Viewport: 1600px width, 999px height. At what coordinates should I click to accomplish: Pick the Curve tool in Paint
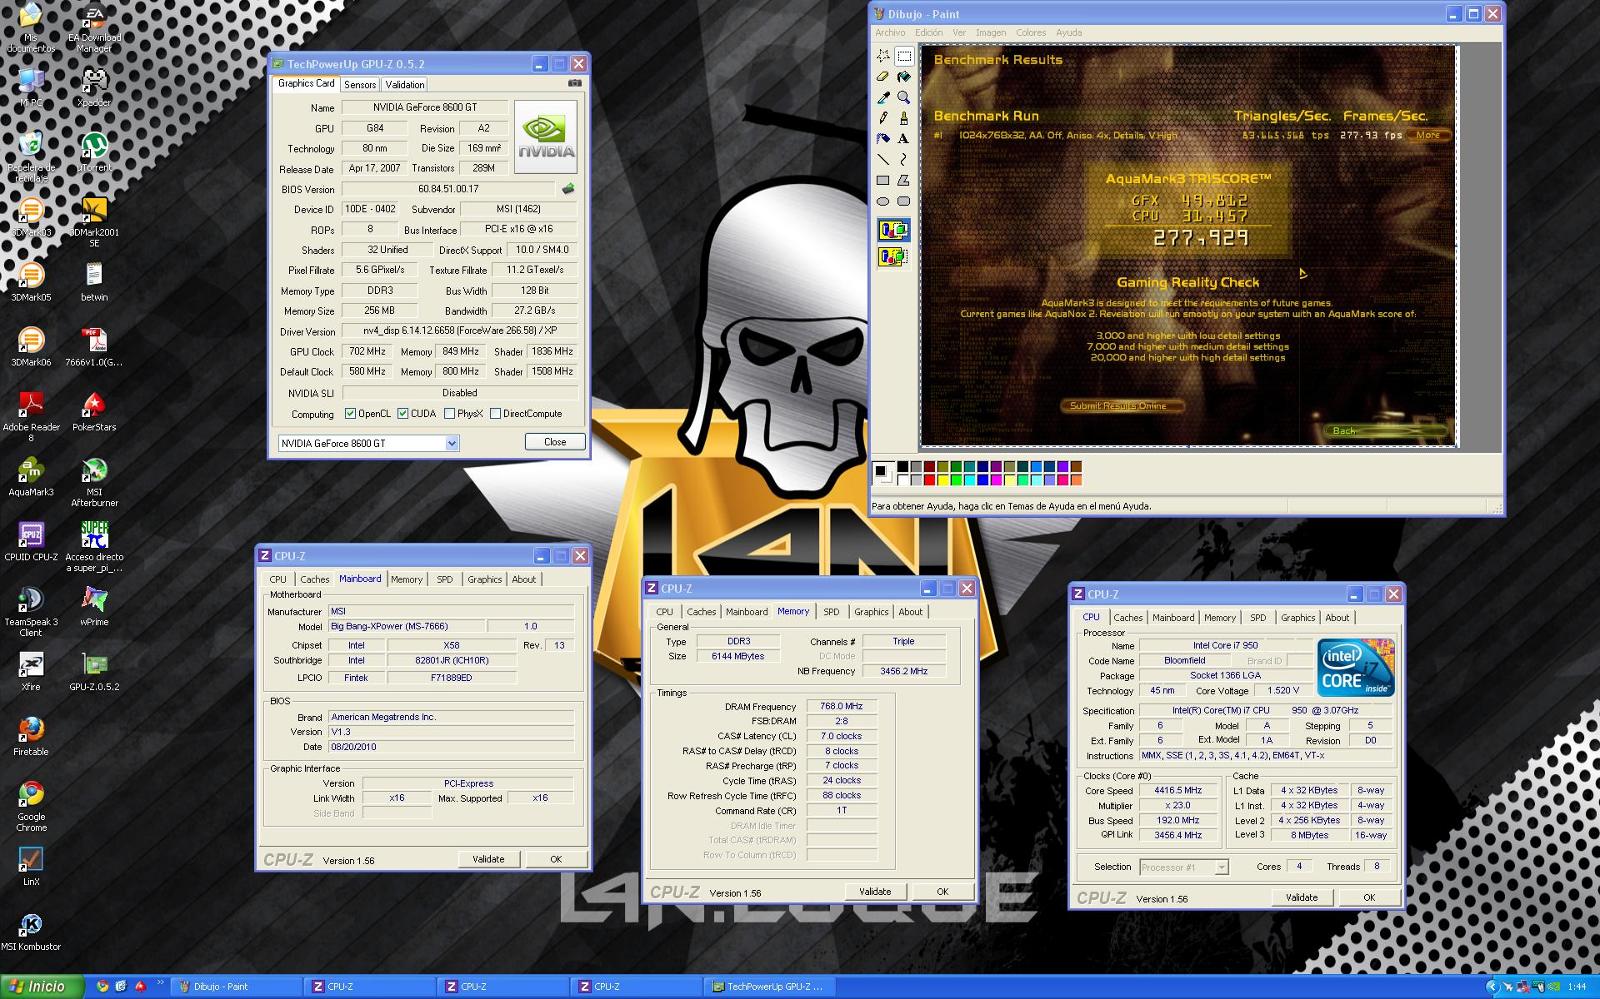coord(904,160)
